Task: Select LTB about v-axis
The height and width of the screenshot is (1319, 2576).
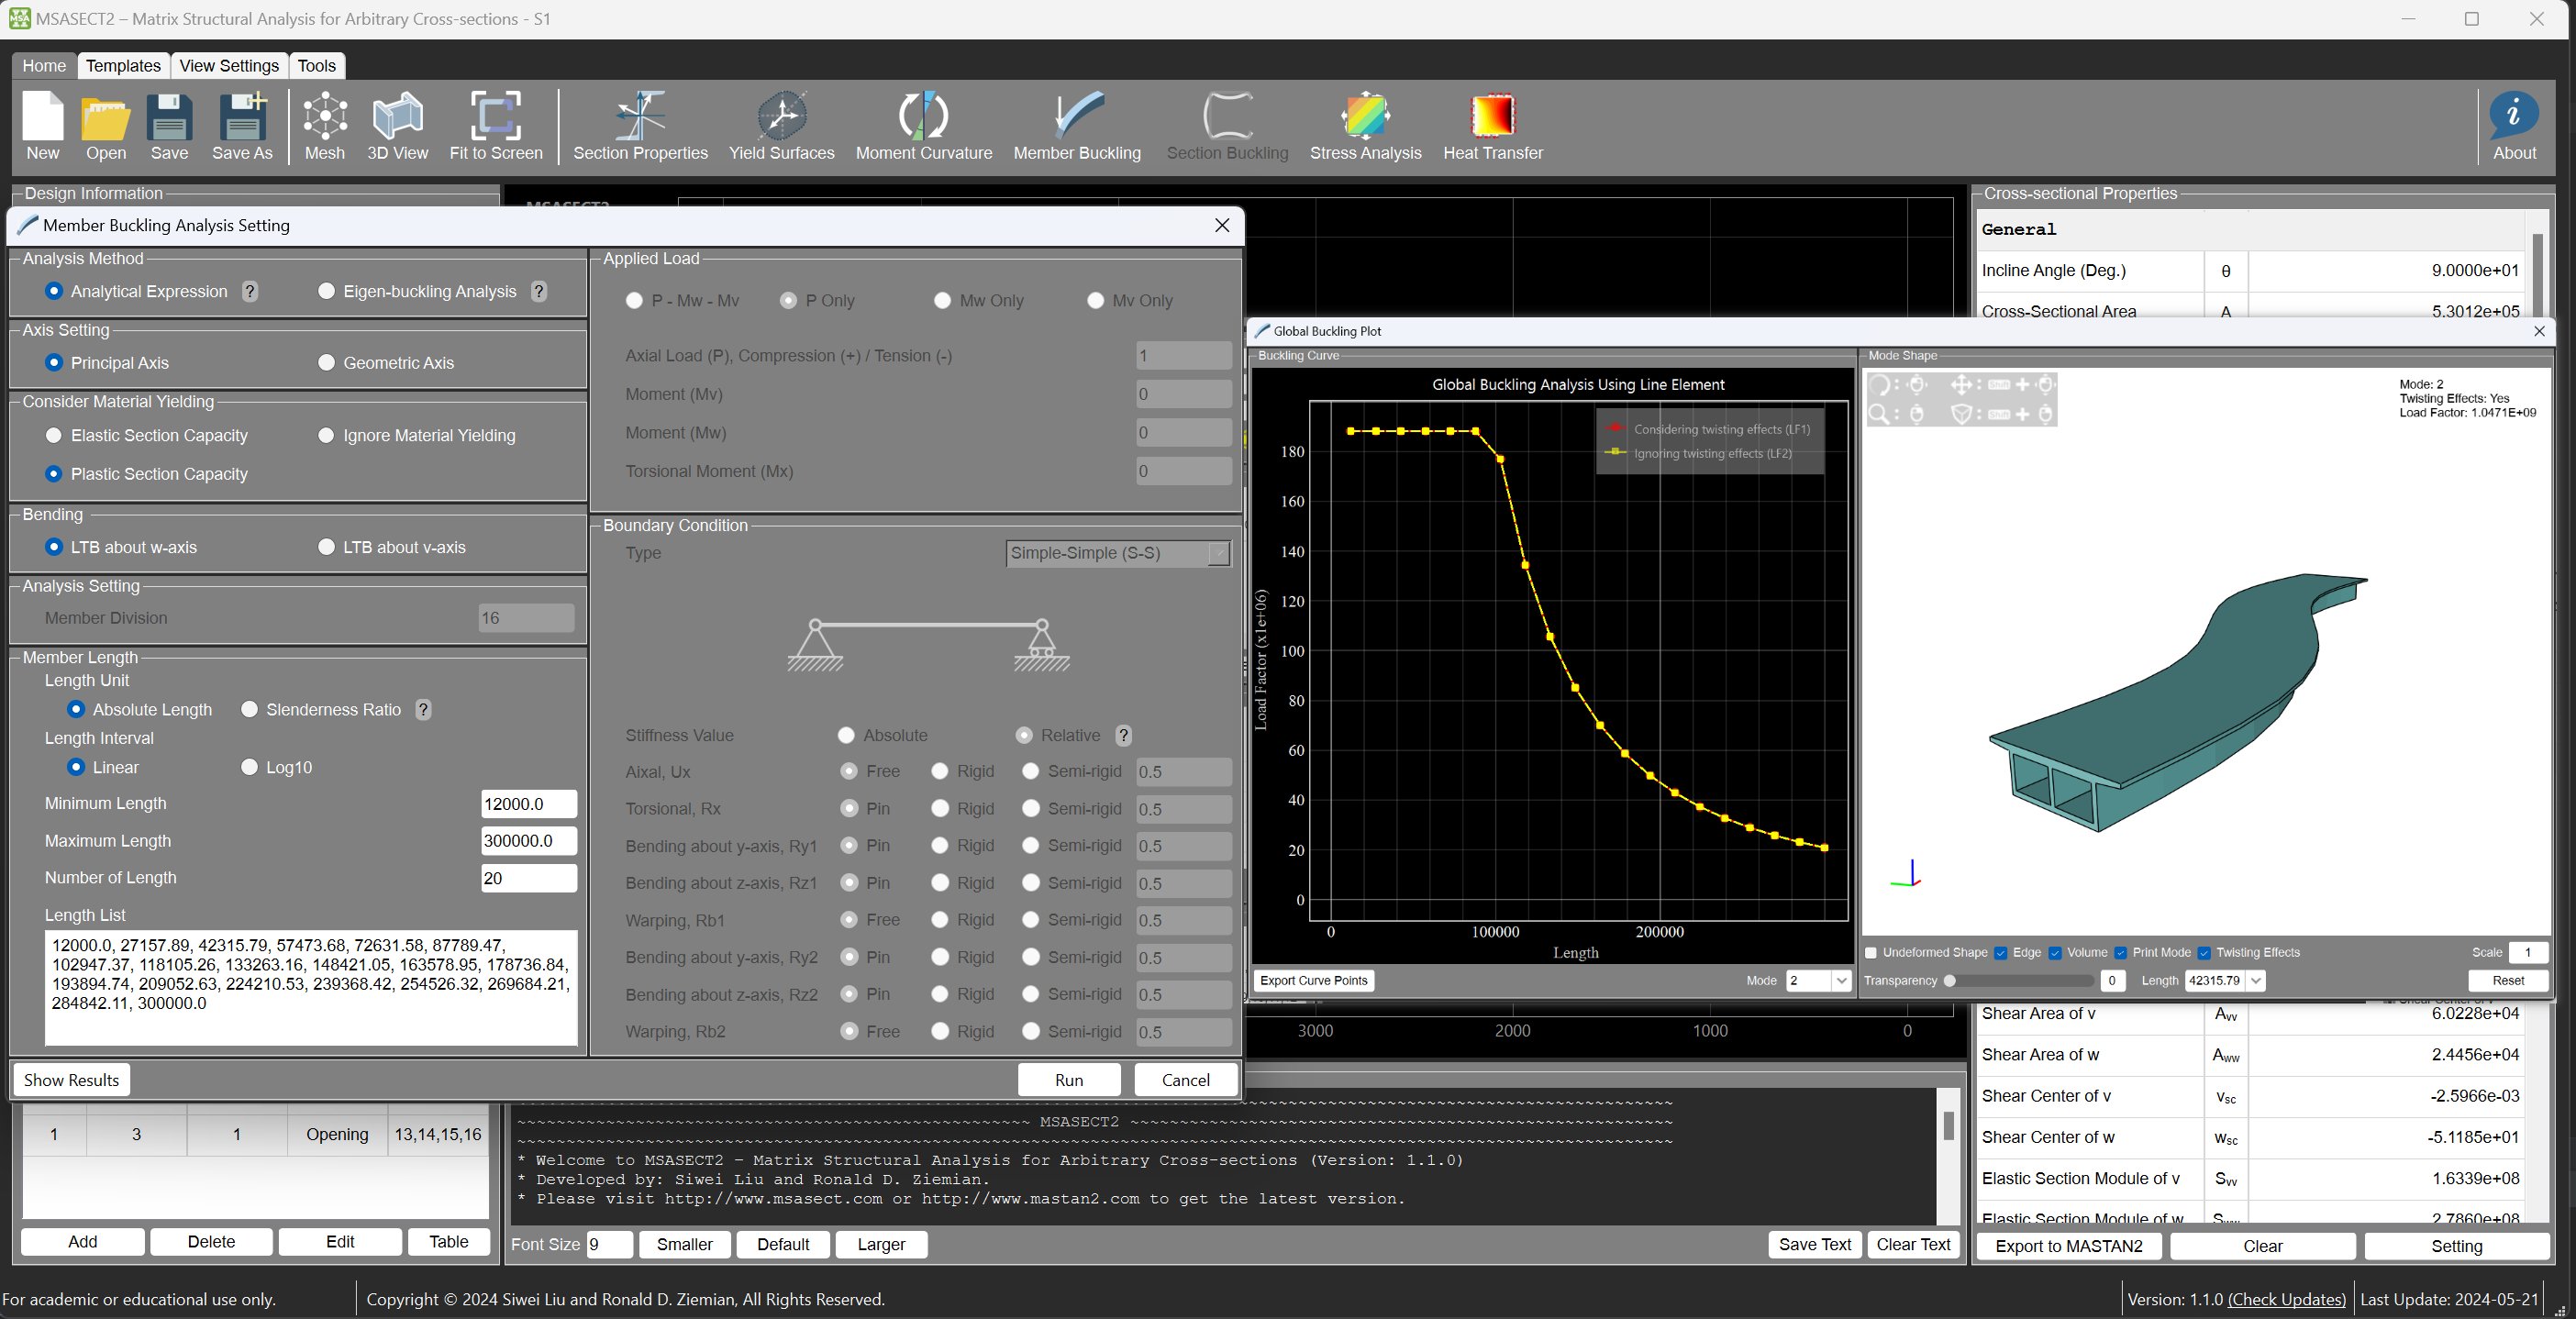Action: point(326,547)
